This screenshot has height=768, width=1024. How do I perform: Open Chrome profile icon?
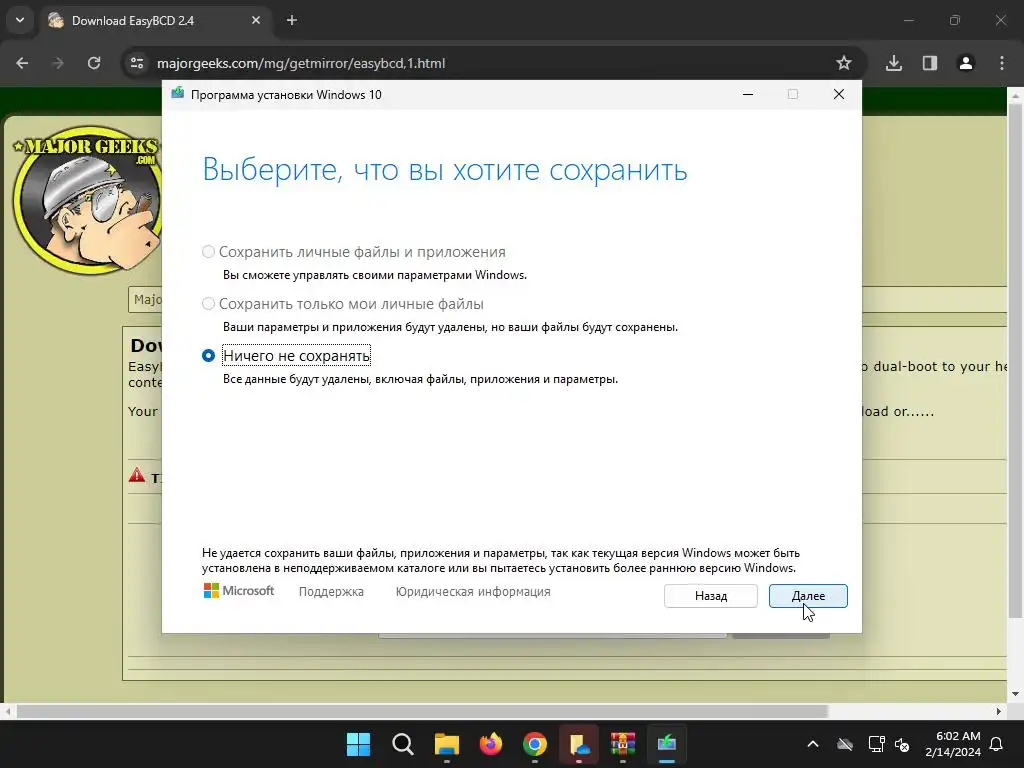coord(966,63)
